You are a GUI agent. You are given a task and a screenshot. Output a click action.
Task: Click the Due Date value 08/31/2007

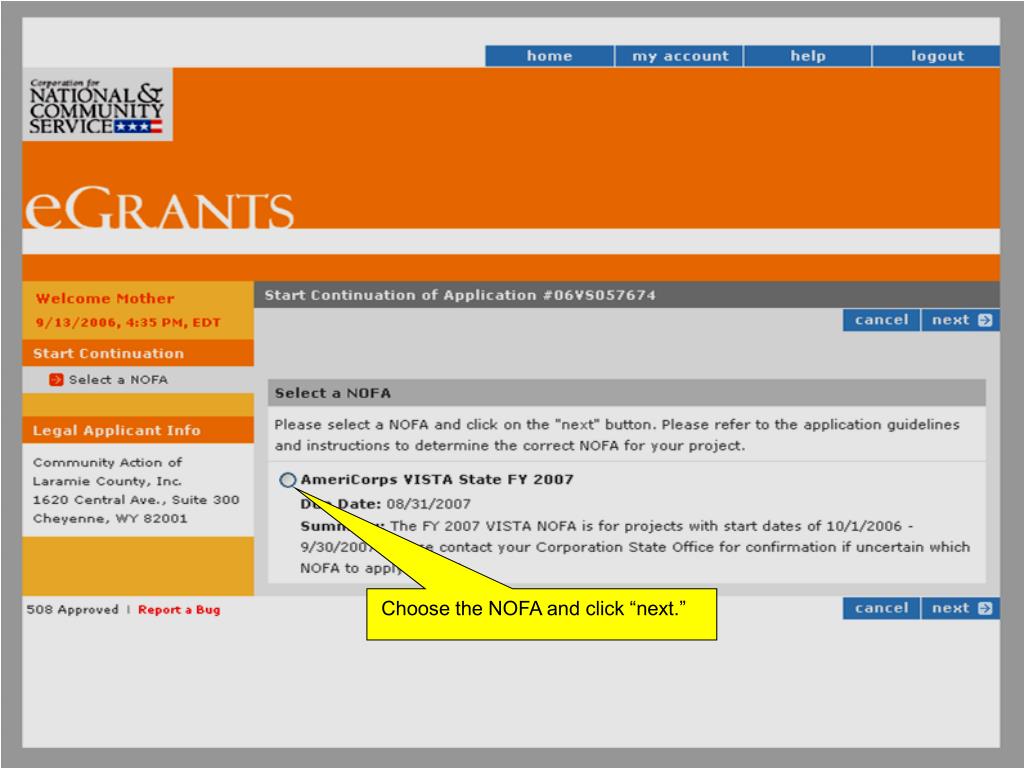(428, 504)
